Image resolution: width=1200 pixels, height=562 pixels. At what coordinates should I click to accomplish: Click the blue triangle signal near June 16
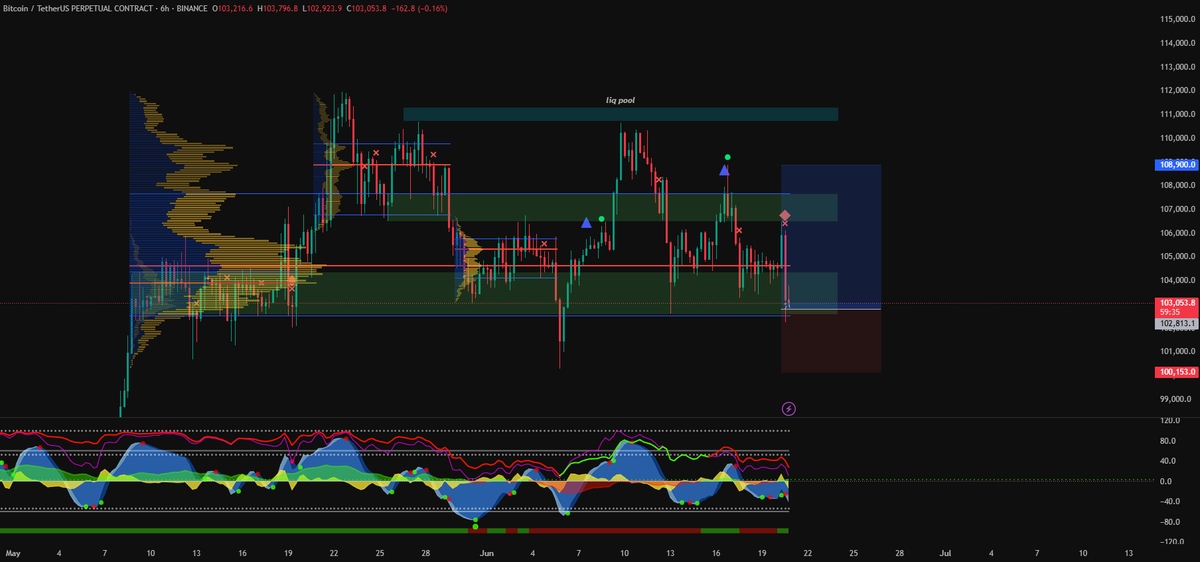[724, 171]
